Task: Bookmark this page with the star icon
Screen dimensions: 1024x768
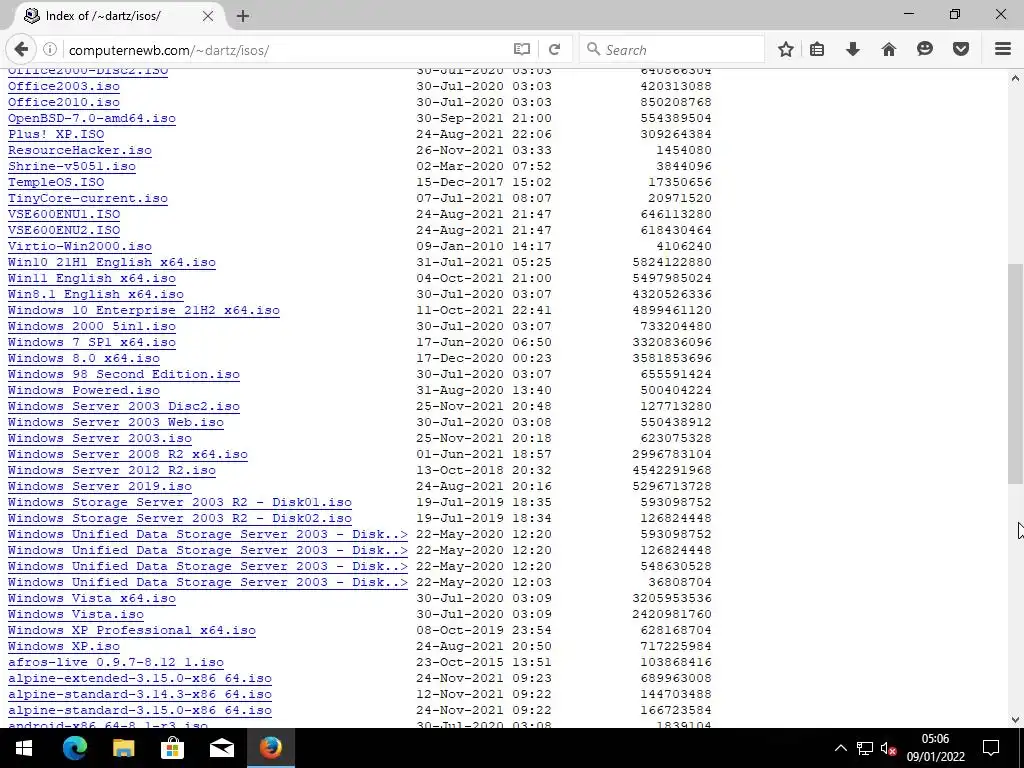Action: tap(786, 50)
